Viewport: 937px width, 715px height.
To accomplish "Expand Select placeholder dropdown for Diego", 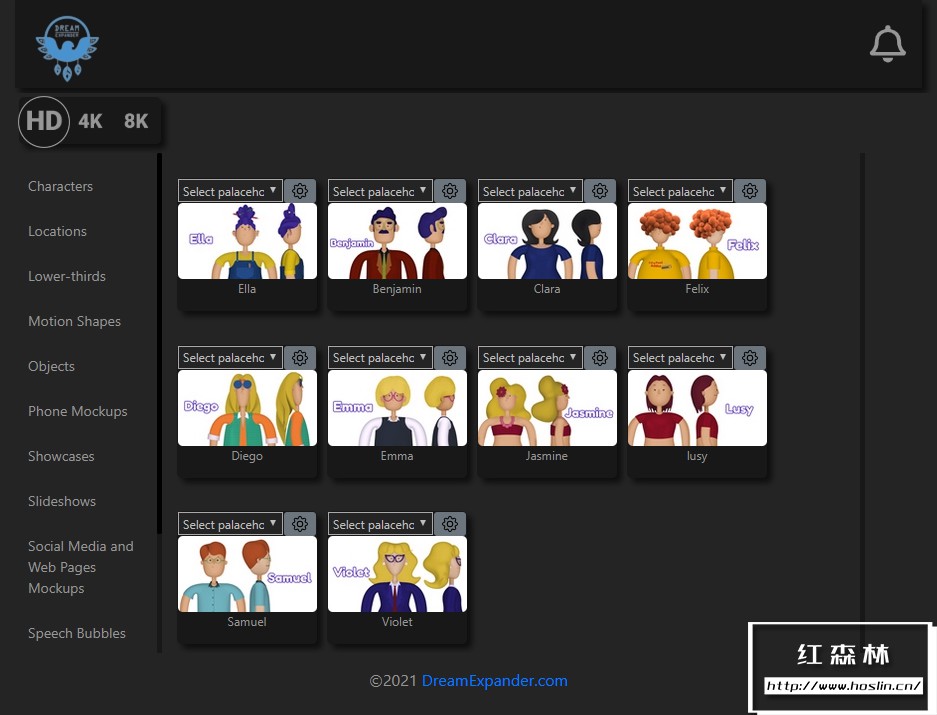I will (230, 358).
